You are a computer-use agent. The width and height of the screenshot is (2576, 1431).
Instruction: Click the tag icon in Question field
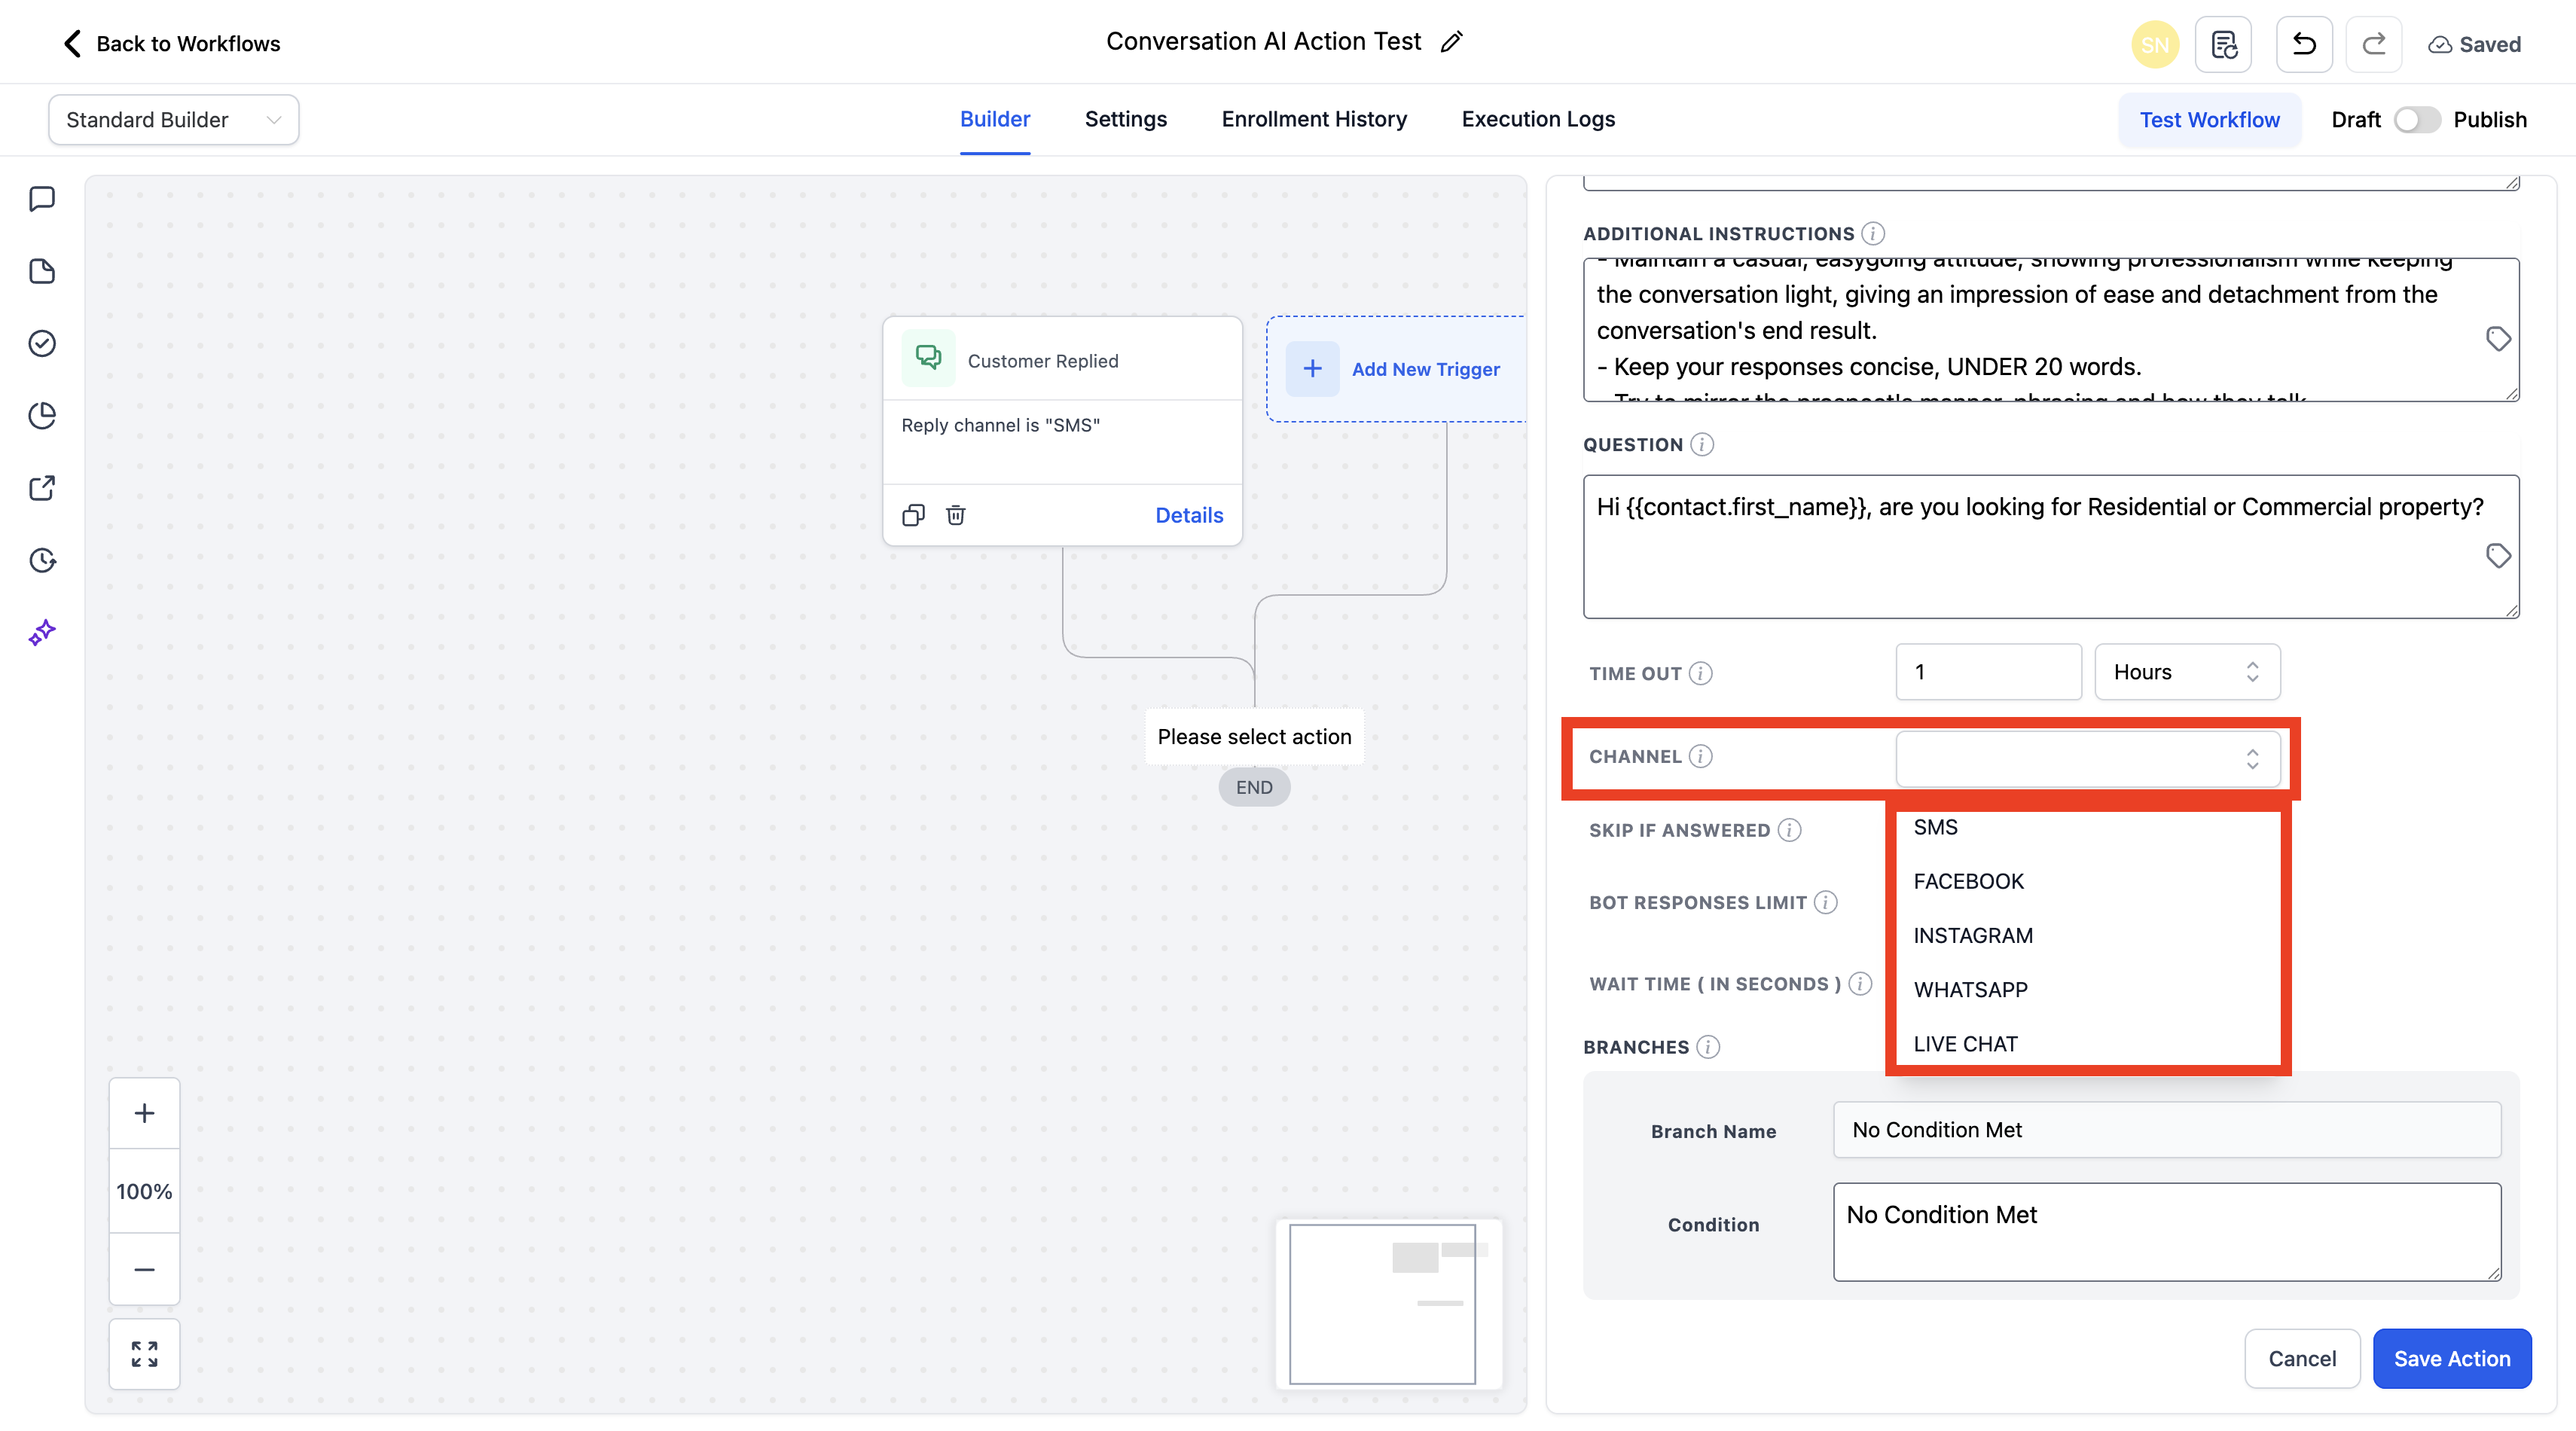tap(2498, 555)
